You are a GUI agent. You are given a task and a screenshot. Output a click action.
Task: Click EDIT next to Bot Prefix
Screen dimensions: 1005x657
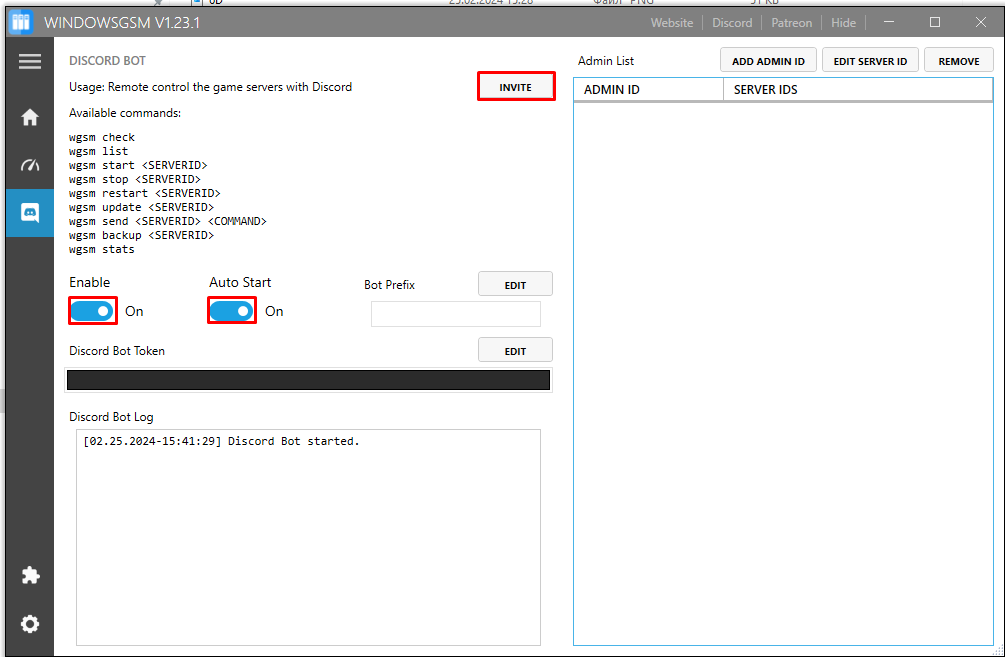(x=515, y=284)
